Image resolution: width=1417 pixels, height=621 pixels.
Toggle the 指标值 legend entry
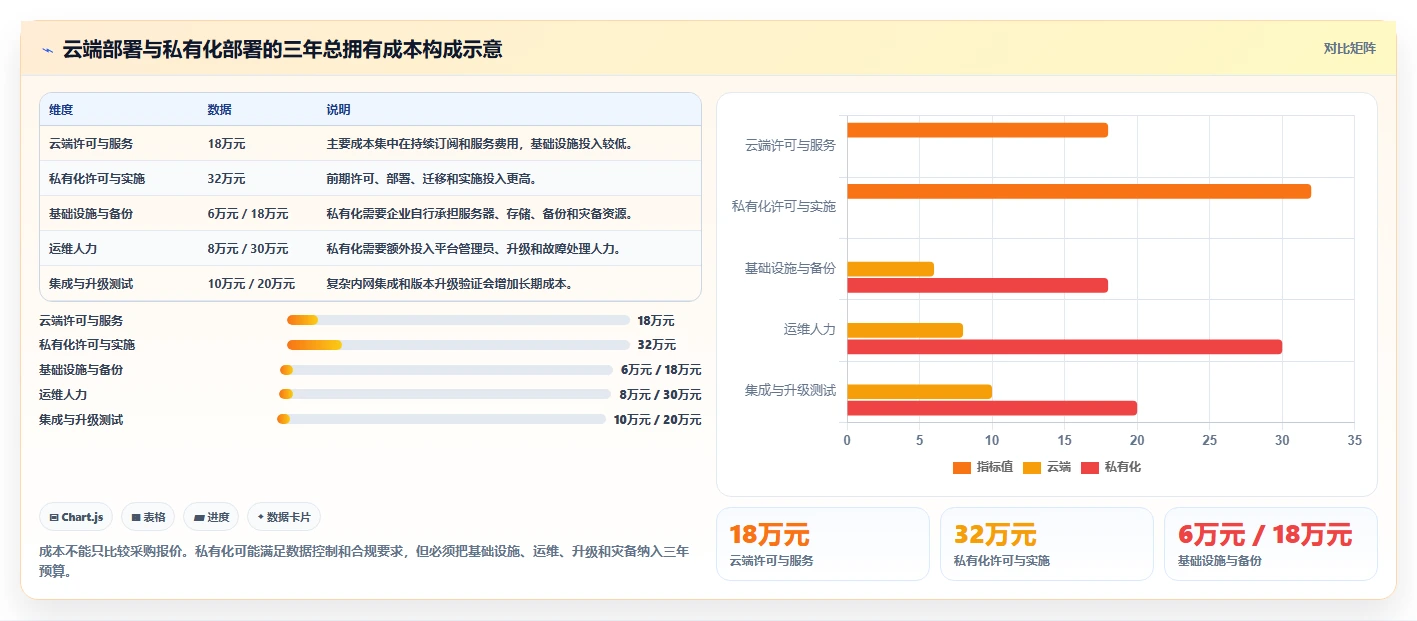point(983,467)
